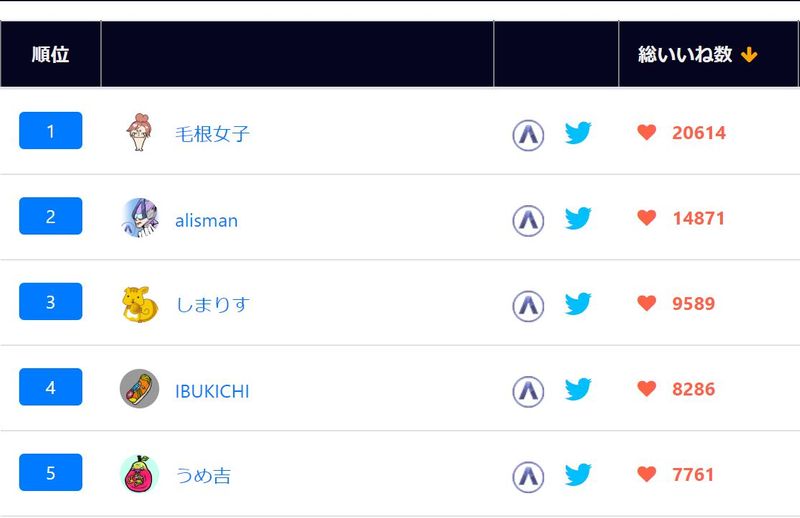Click the 総いいね数 column header
Screen dimensions: 800x518
coord(685,55)
